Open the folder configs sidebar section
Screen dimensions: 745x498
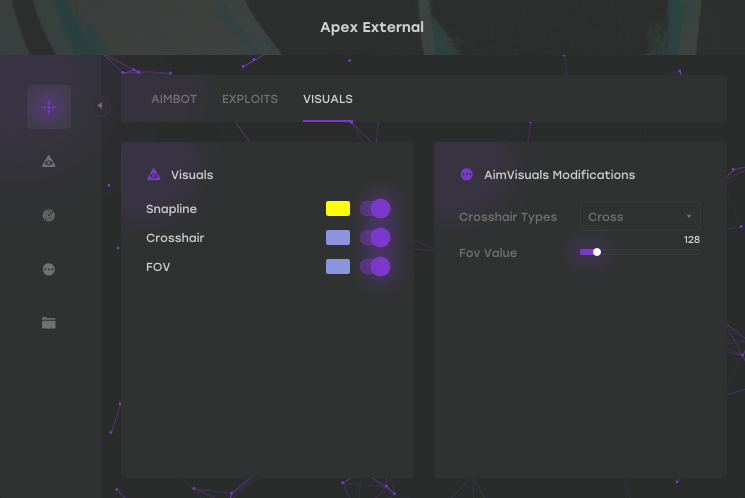coord(48,323)
